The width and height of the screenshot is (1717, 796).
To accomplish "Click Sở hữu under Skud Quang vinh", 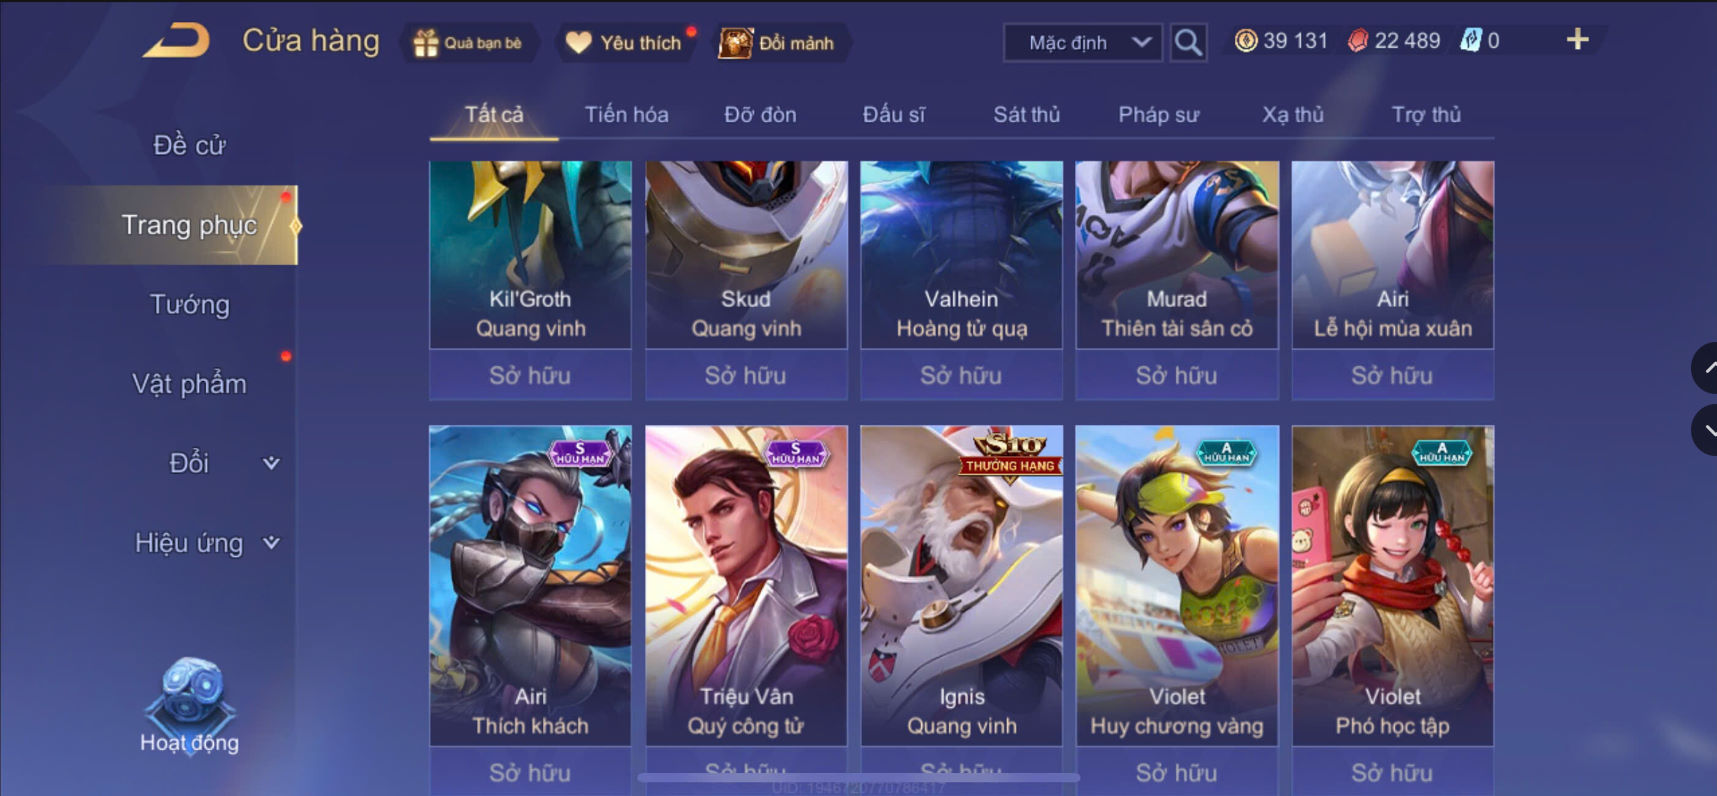I will coord(746,376).
